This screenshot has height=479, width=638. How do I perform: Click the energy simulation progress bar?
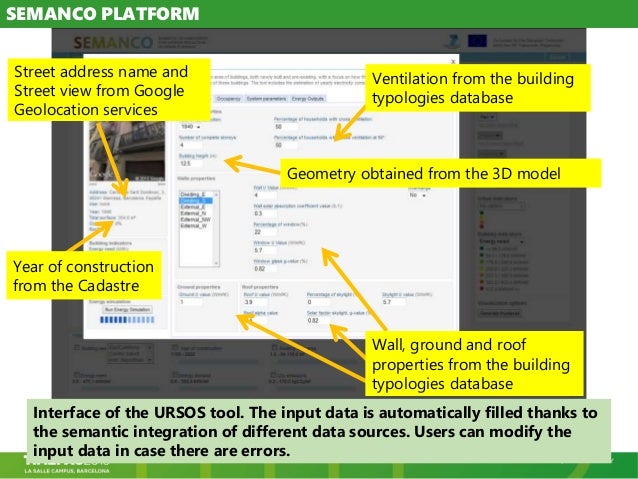coord(127,320)
